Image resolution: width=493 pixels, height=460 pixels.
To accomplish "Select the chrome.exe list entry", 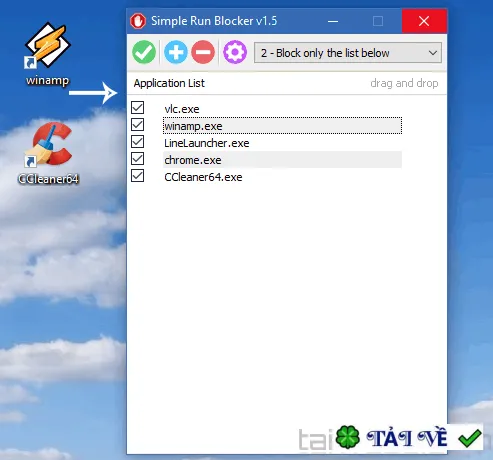I will 282,160.
